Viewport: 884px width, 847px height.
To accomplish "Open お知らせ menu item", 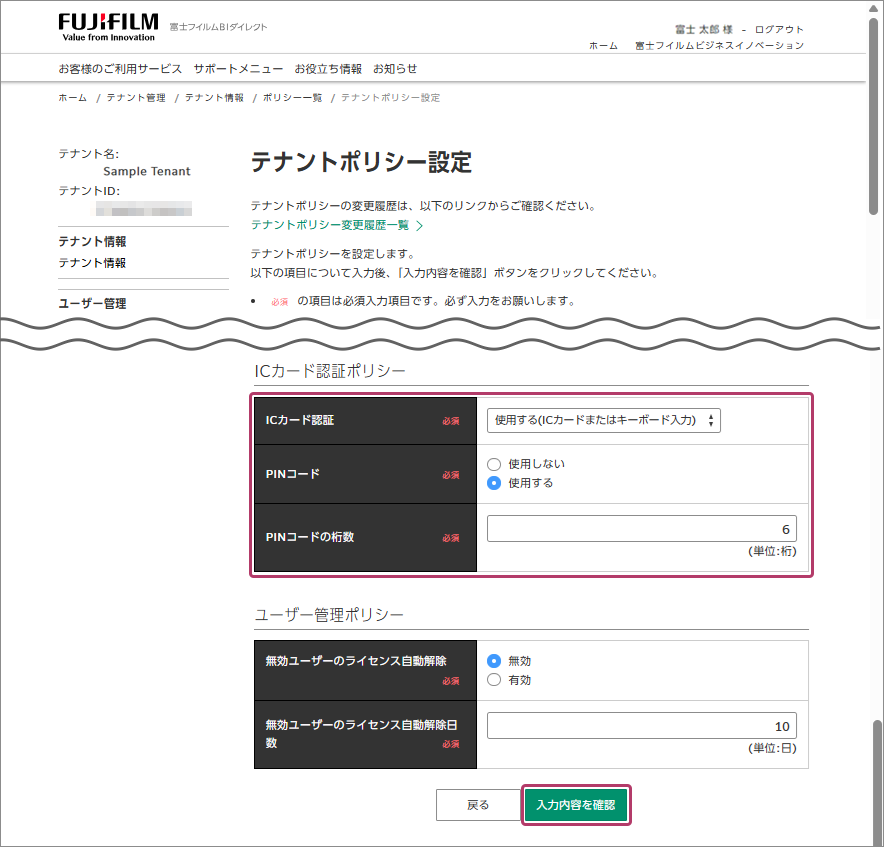I will 395,69.
